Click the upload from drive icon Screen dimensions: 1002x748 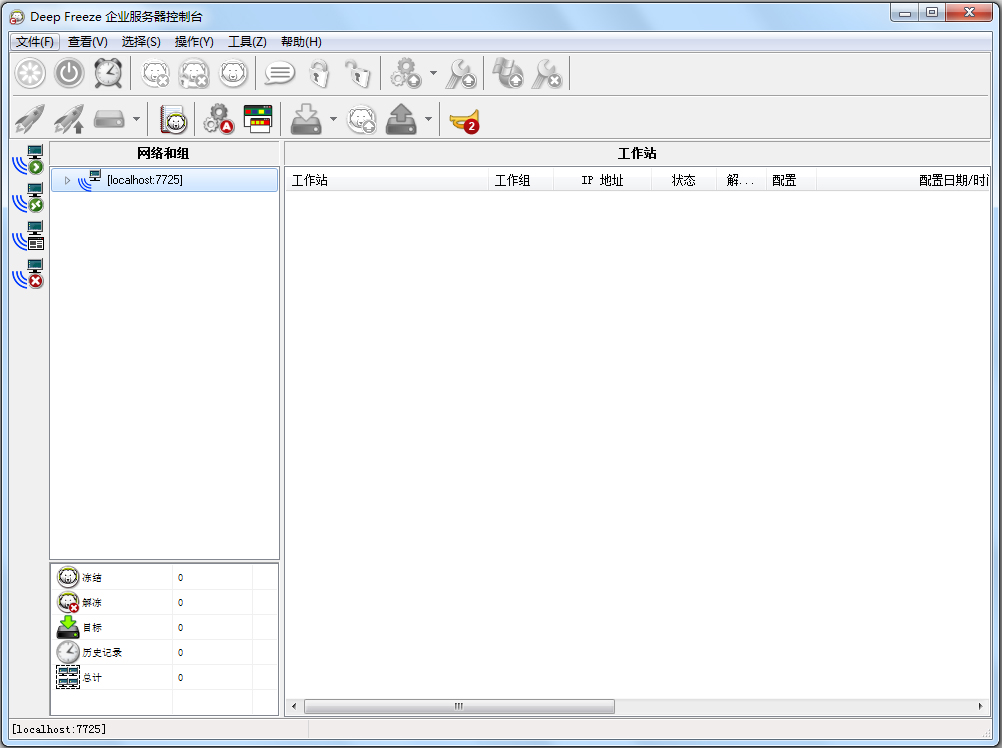pos(401,119)
